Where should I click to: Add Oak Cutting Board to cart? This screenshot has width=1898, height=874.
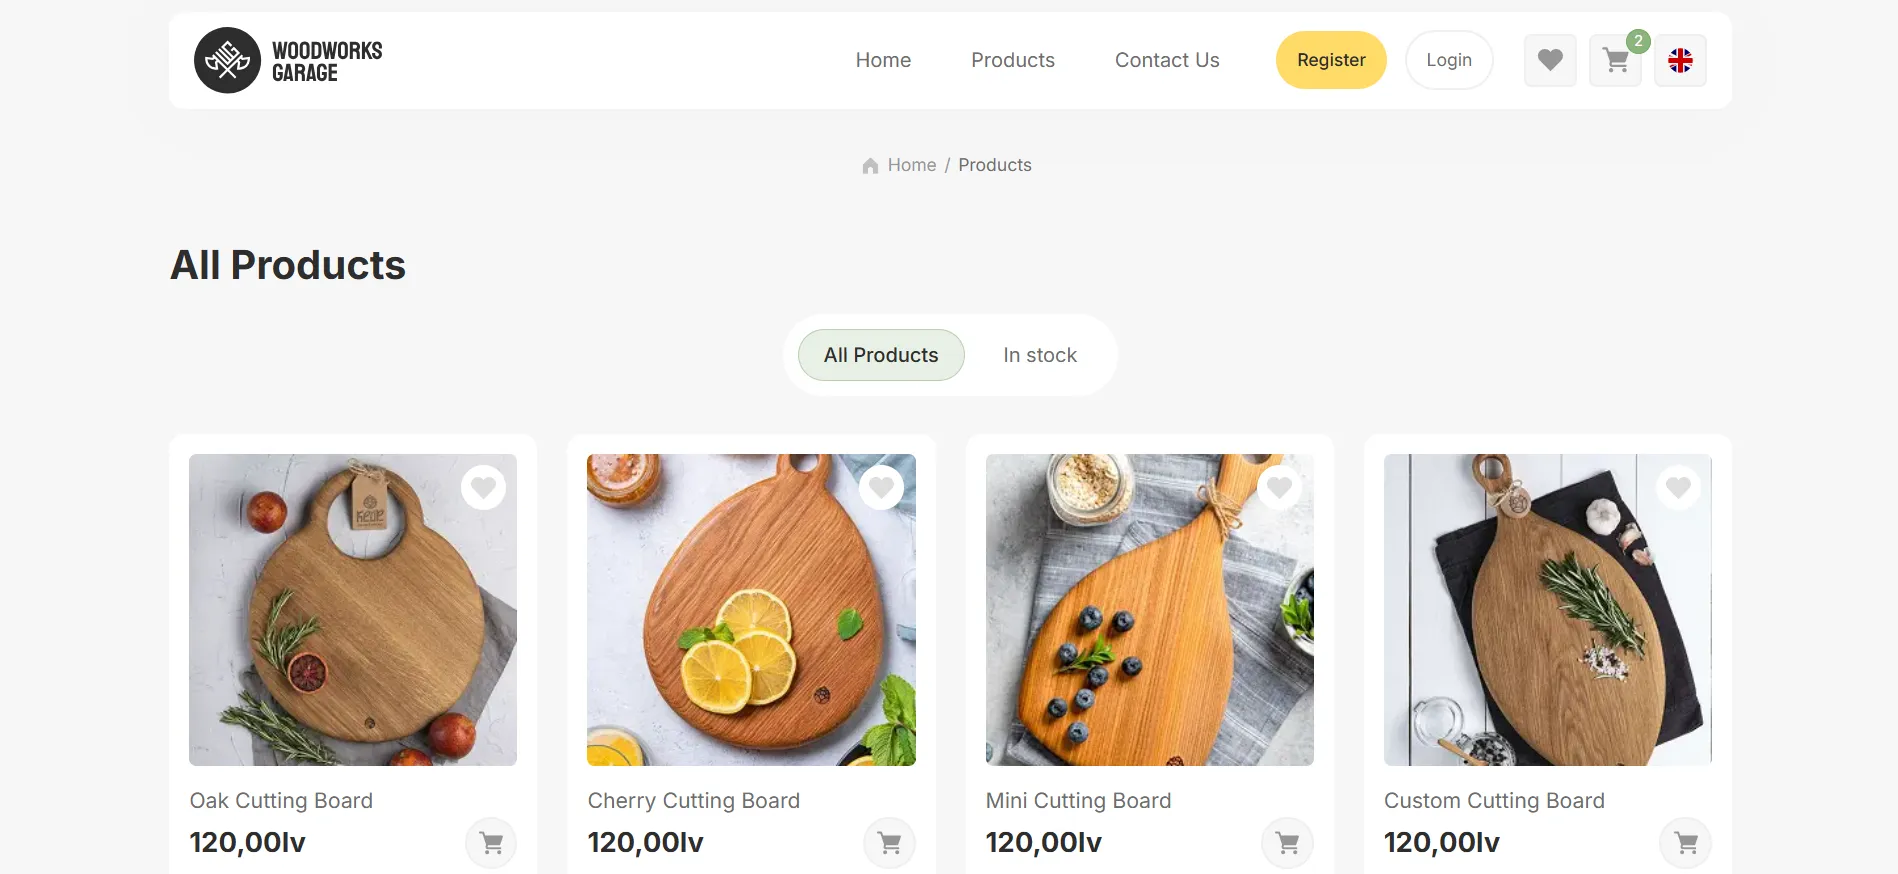tap(491, 843)
